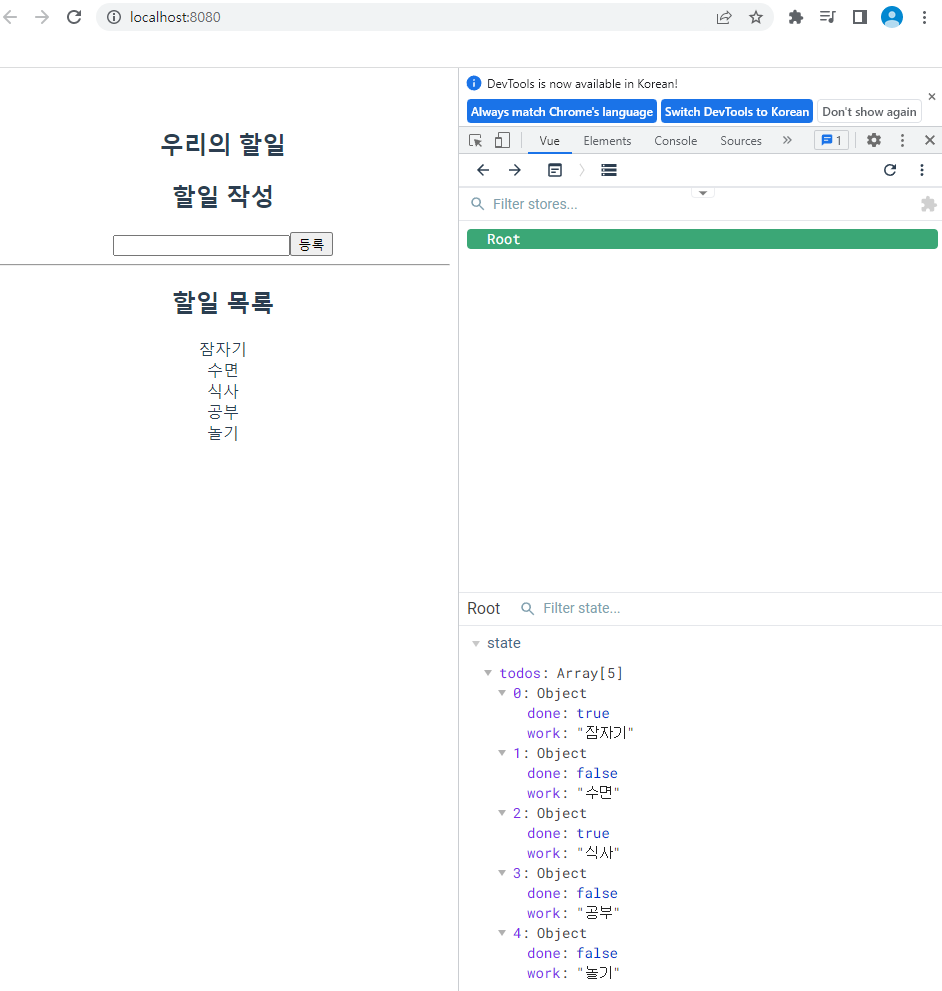
Task: Reload the page with browser refresh icon
Action: coord(74,17)
